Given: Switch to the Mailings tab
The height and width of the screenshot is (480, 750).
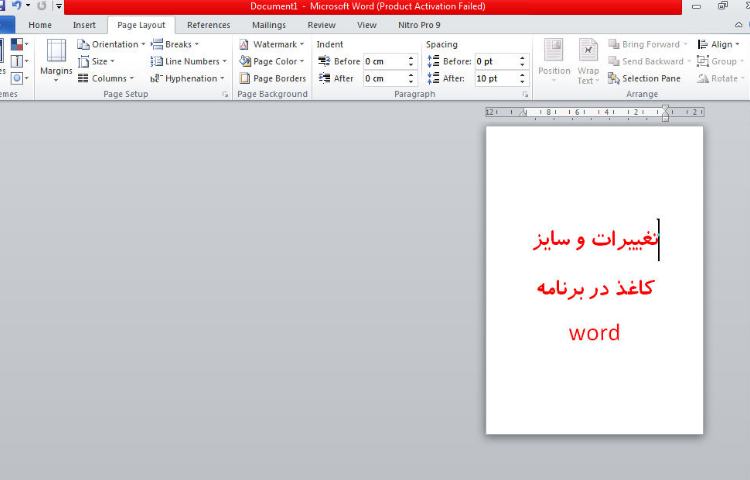Looking at the screenshot, I should click(x=269, y=25).
